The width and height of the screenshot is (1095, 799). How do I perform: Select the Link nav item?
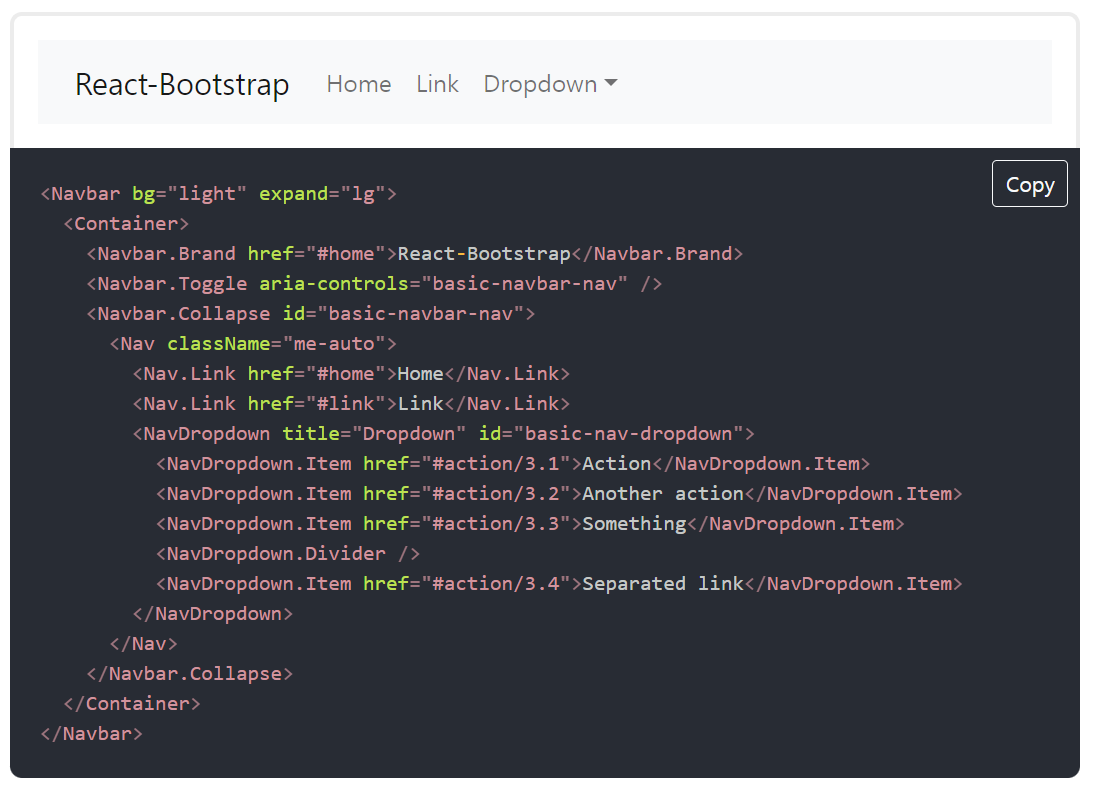(x=437, y=85)
